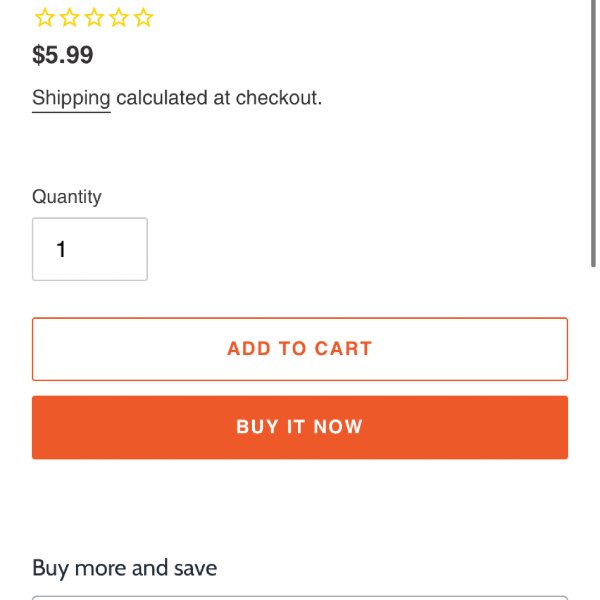The height and width of the screenshot is (600, 600).
Task: Choose the fourth rating star
Action: (119, 18)
